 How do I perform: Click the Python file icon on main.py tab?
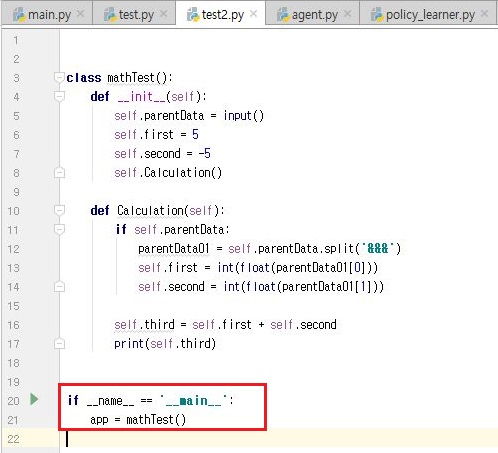pos(19,15)
